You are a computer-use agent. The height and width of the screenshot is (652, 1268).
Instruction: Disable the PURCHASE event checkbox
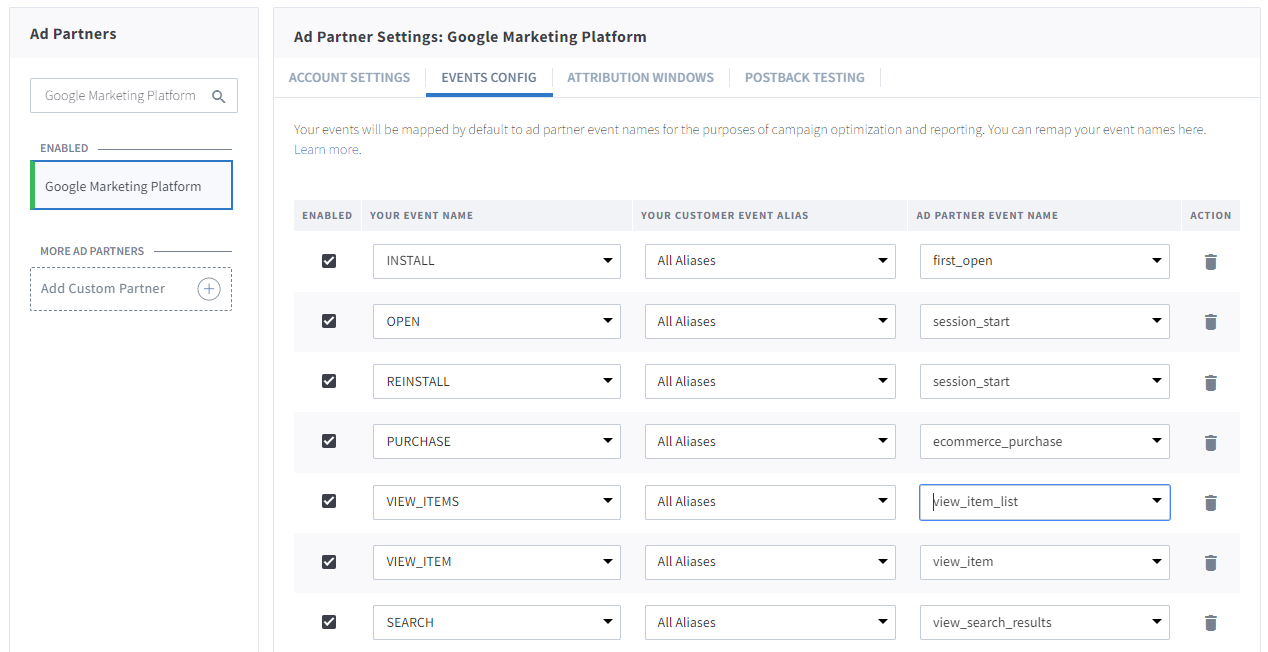(329, 441)
